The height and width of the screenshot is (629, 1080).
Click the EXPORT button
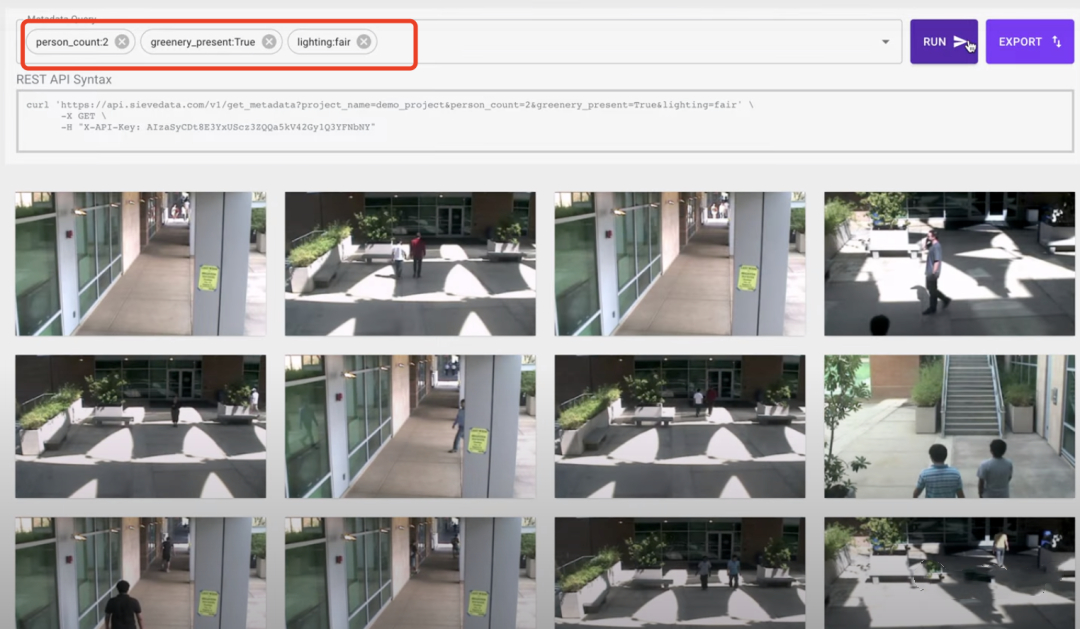point(1030,41)
